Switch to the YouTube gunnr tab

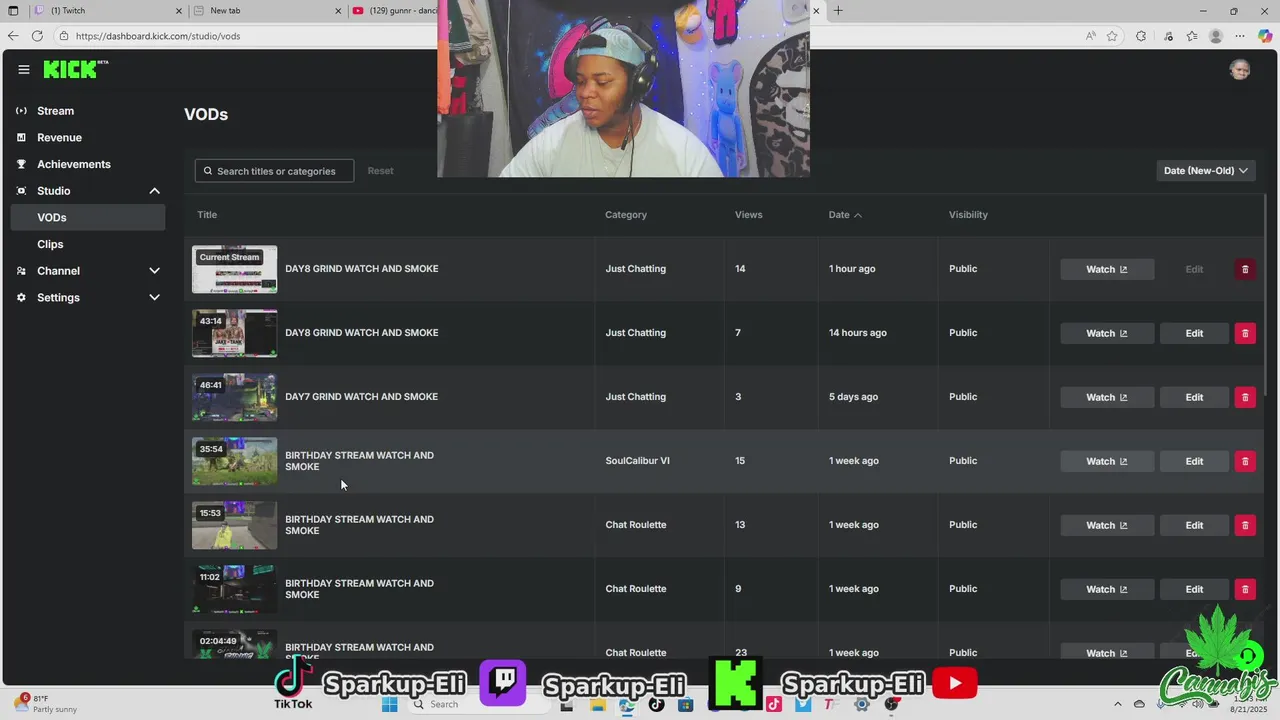(395, 11)
